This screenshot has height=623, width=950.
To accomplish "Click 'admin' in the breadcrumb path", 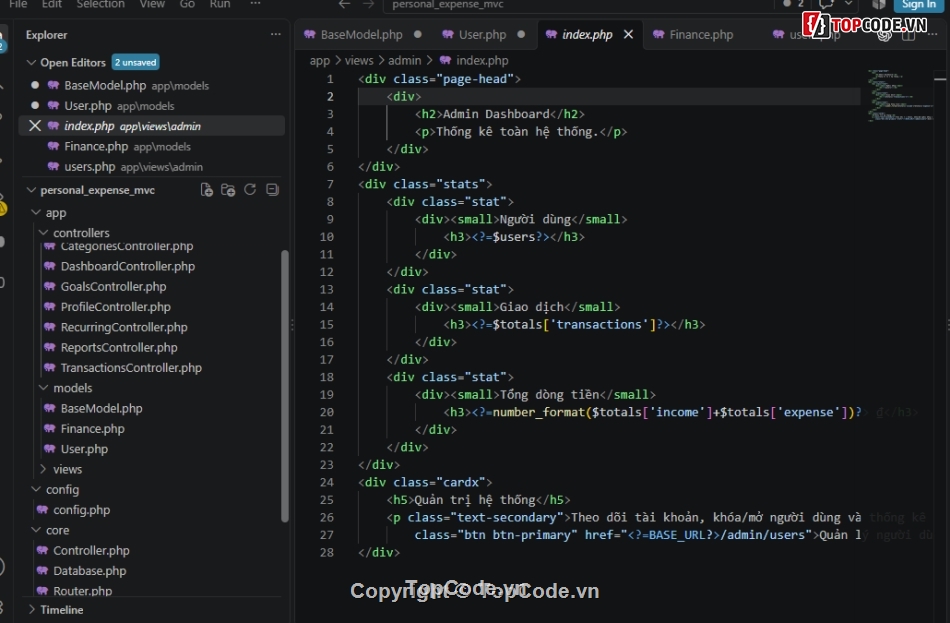I will point(404,61).
